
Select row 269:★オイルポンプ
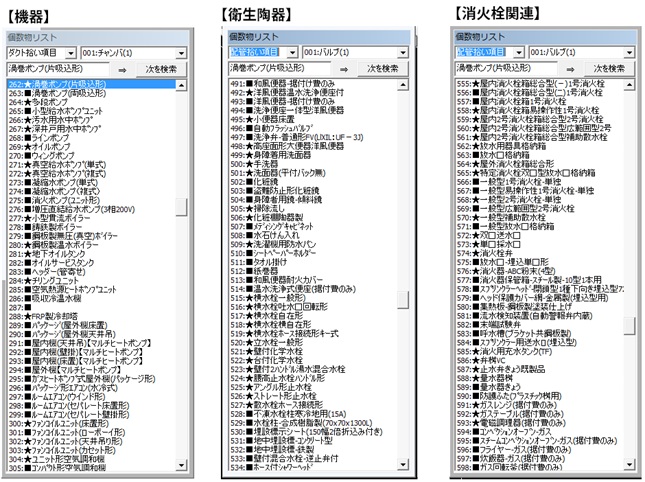tap(91, 147)
